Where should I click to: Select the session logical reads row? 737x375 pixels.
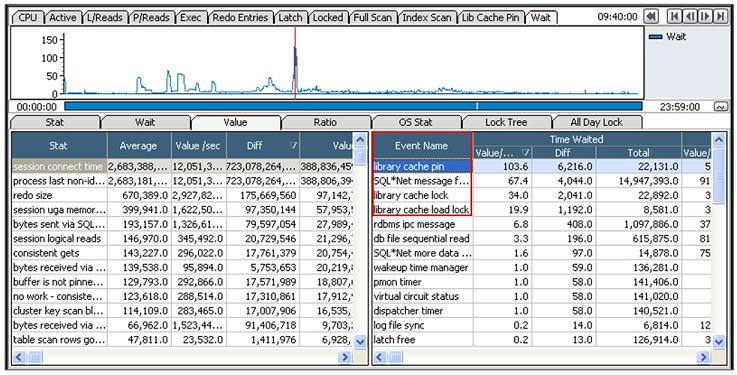point(182,239)
